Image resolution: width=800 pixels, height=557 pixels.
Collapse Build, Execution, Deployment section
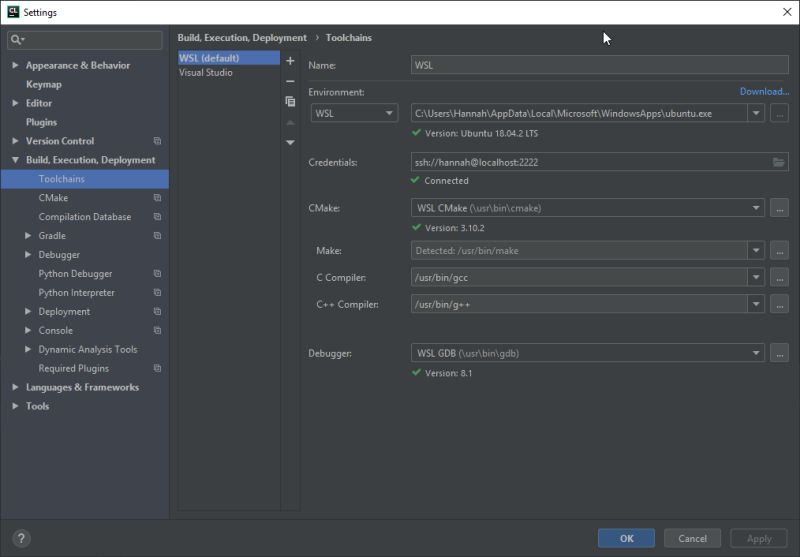coord(15,160)
